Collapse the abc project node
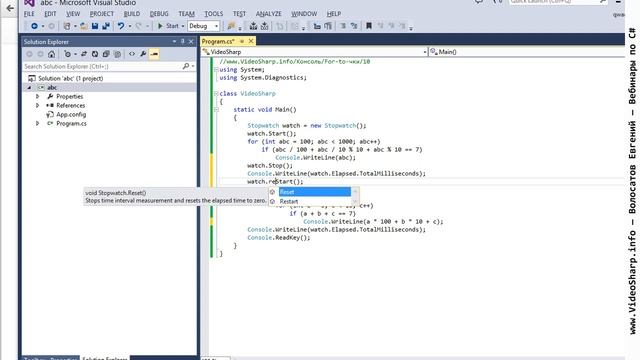 point(29,87)
